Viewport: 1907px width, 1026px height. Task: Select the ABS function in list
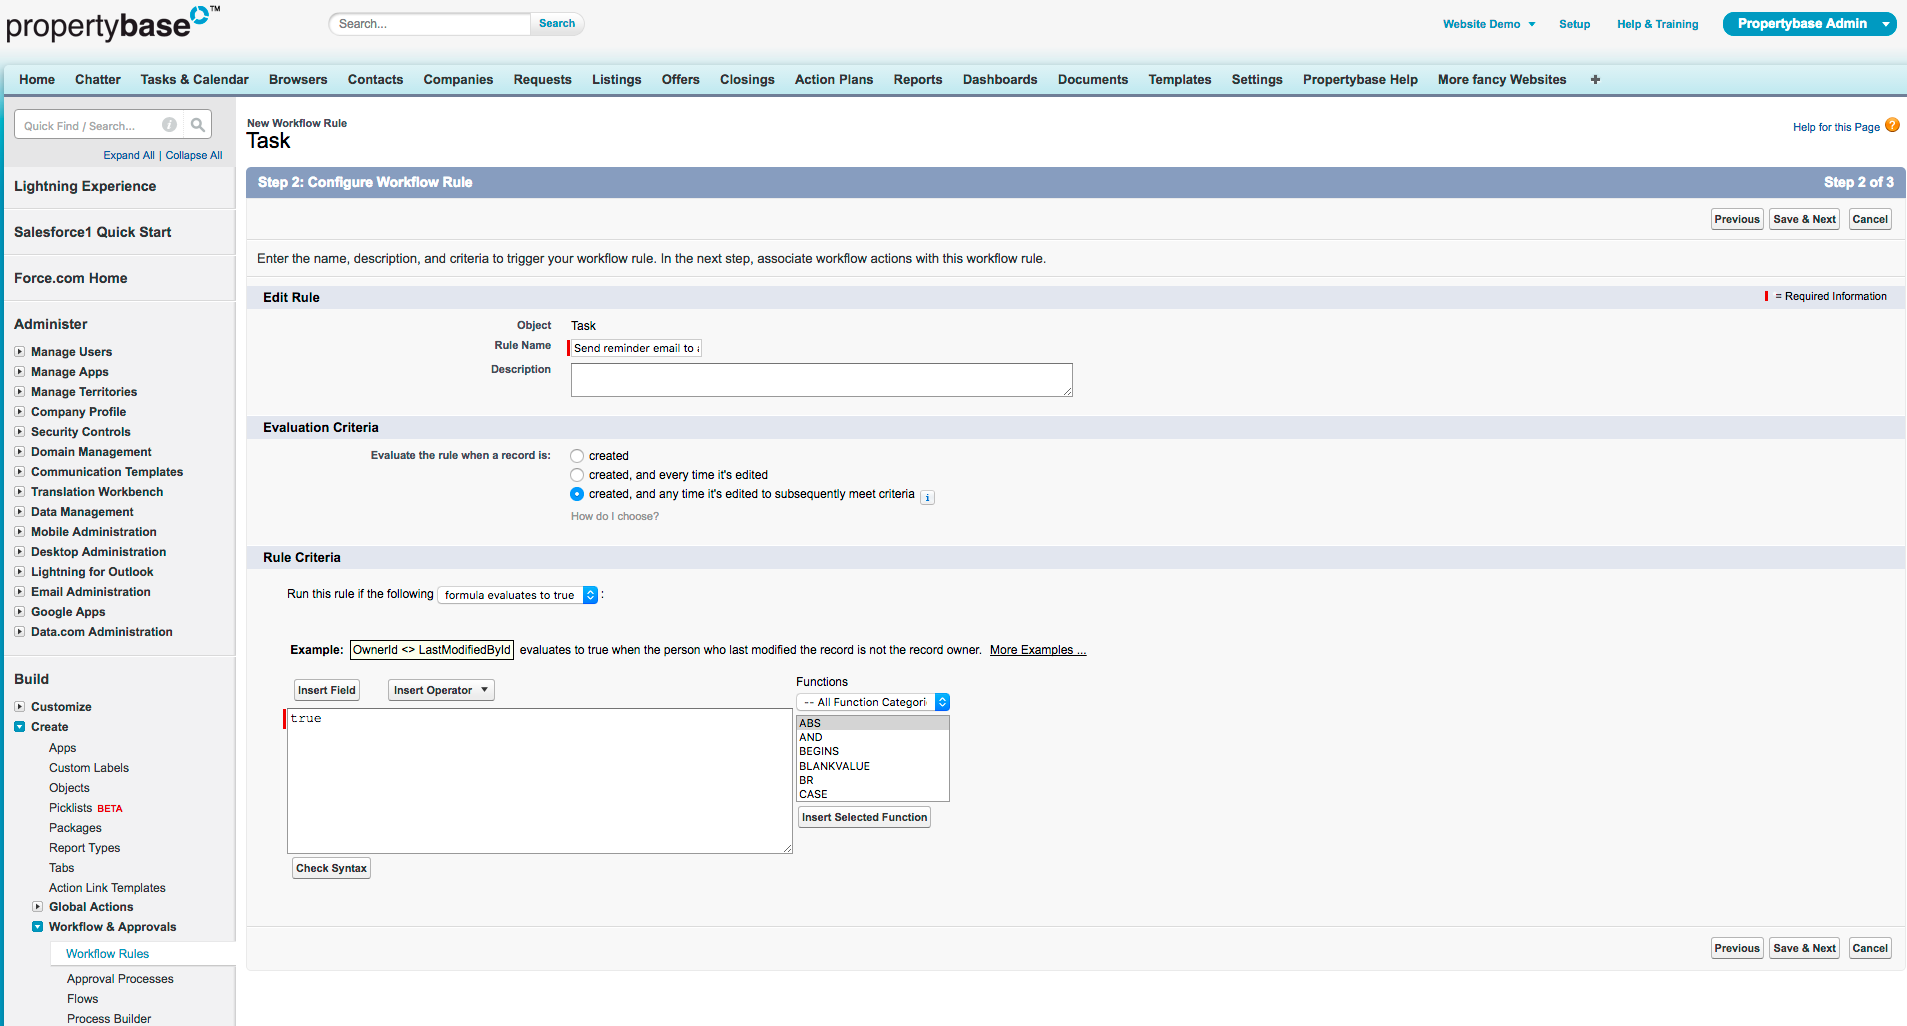click(x=872, y=723)
